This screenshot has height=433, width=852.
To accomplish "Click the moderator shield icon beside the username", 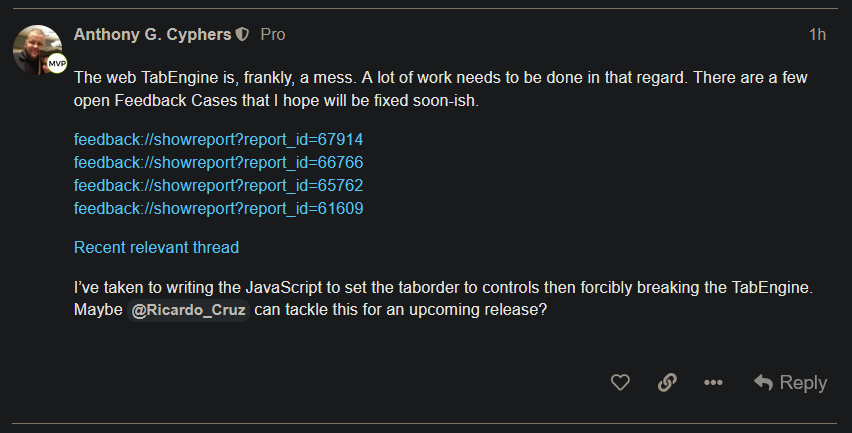I will [242, 34].
